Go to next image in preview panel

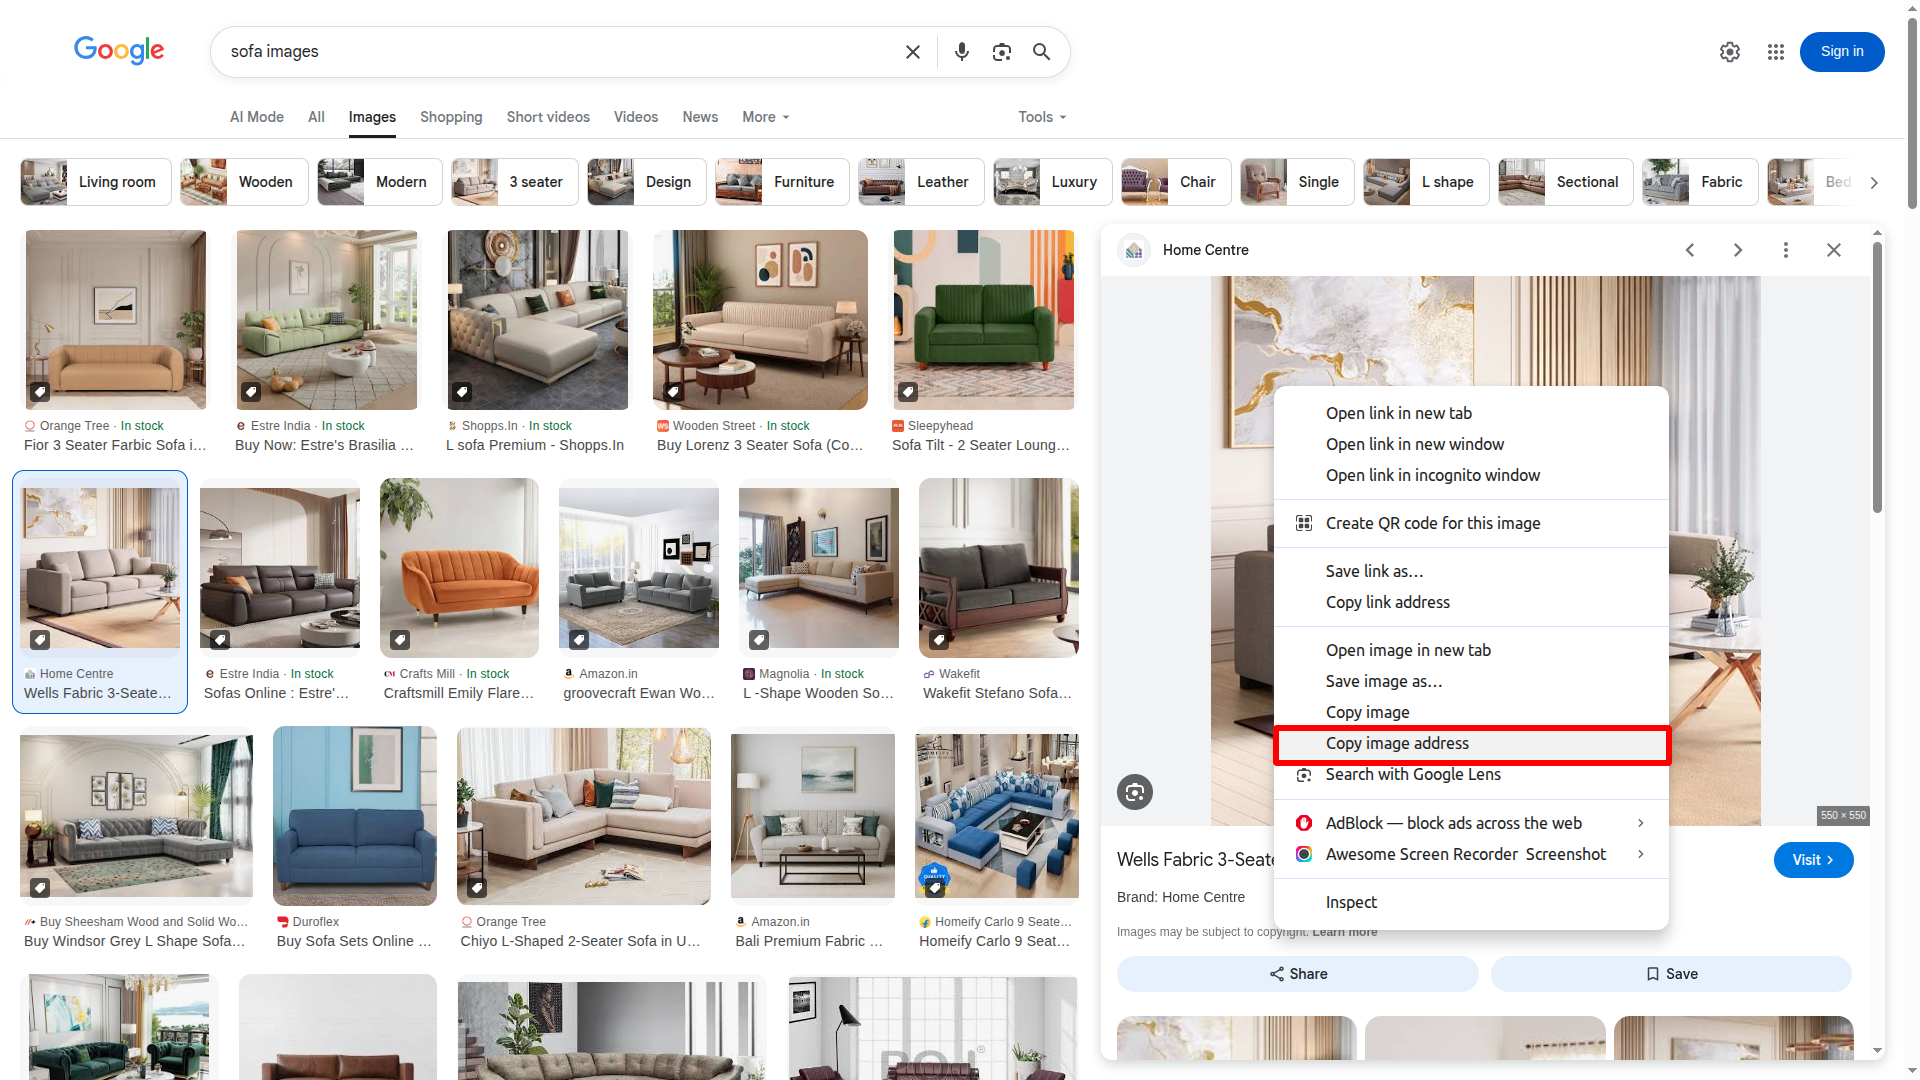[x=1737, y=250]
